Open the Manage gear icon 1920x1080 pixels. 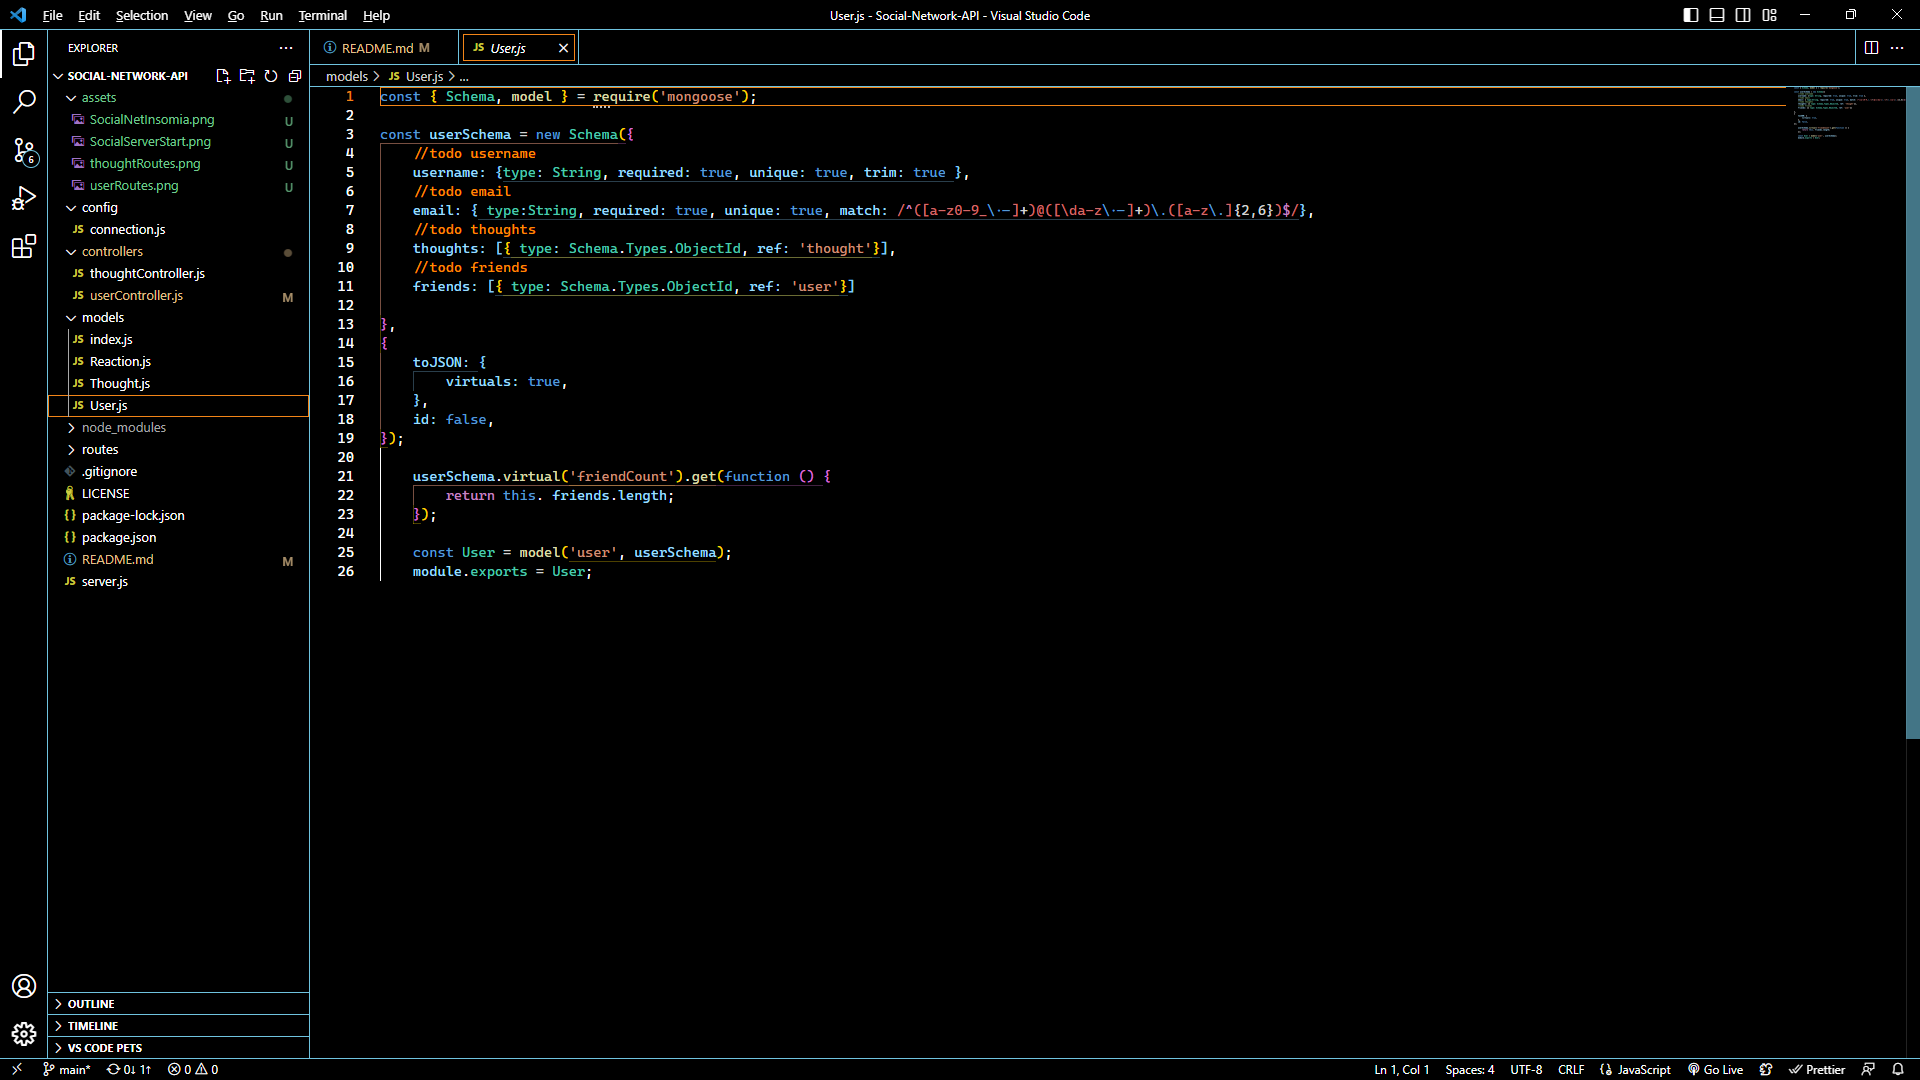pos(24,1034)
